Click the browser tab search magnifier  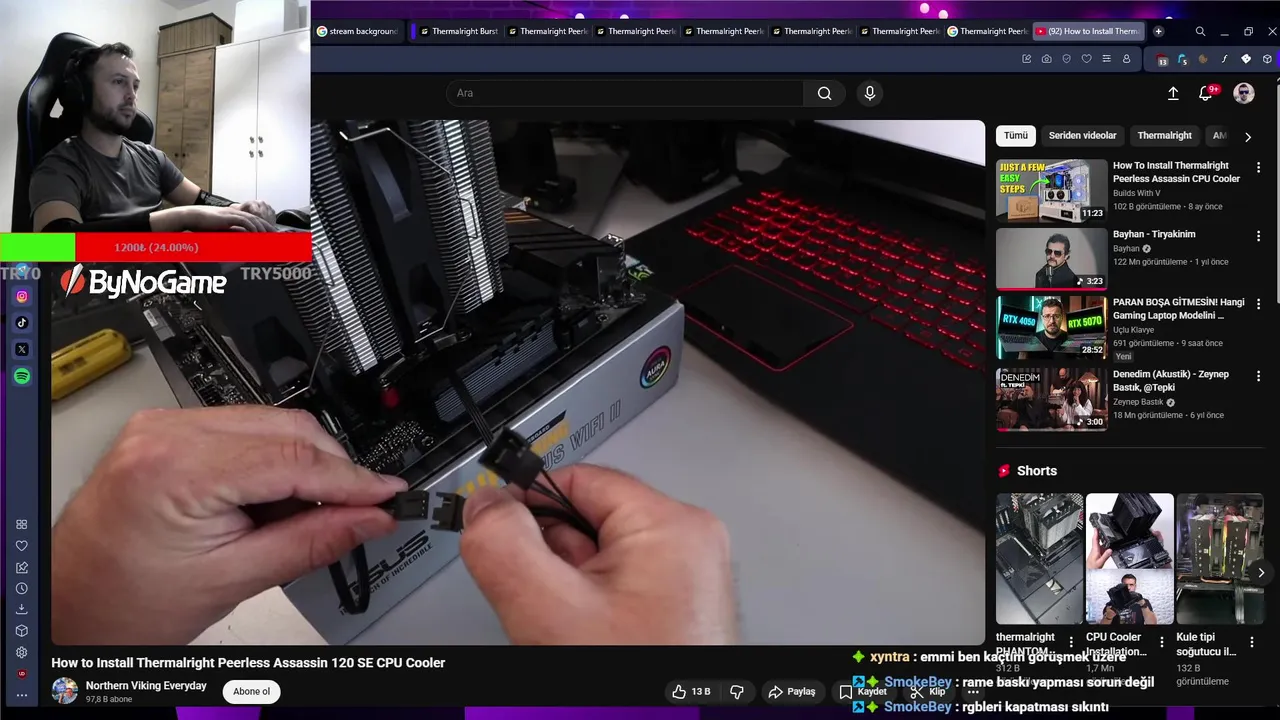(x=1200, y=31)
